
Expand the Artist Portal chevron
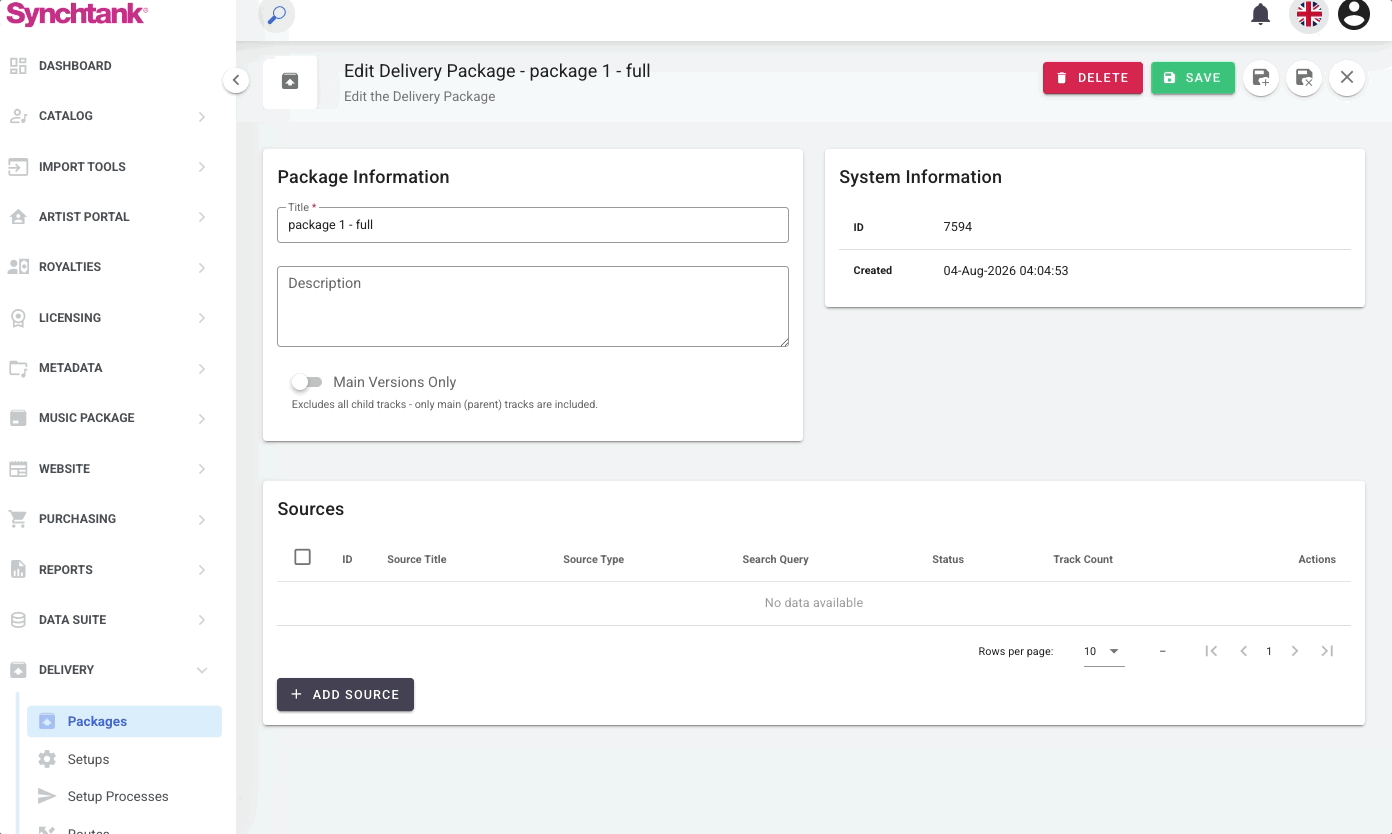click(202, 217)
